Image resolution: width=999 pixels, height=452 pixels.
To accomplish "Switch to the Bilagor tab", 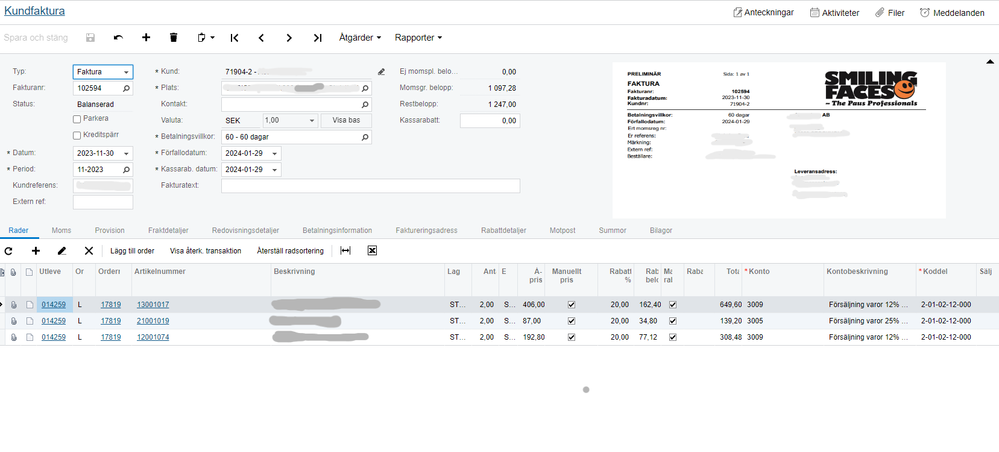I will point(661,230).
